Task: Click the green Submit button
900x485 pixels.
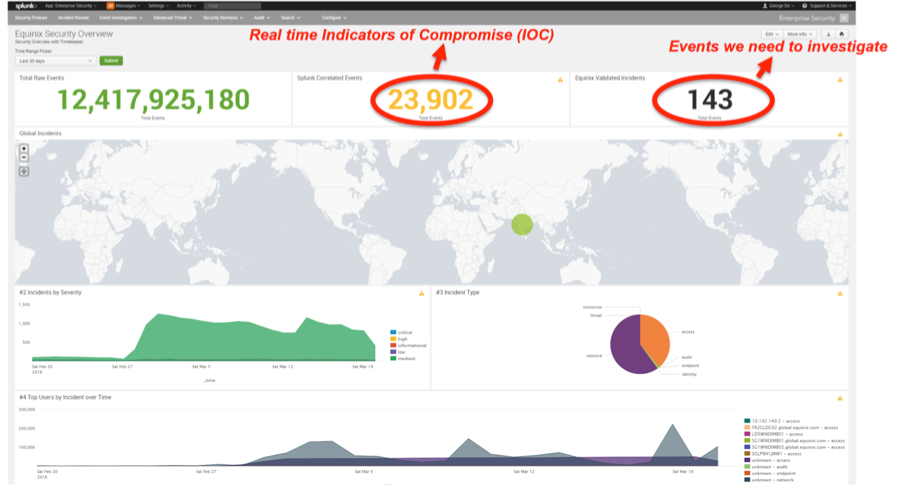Action: 111,61
